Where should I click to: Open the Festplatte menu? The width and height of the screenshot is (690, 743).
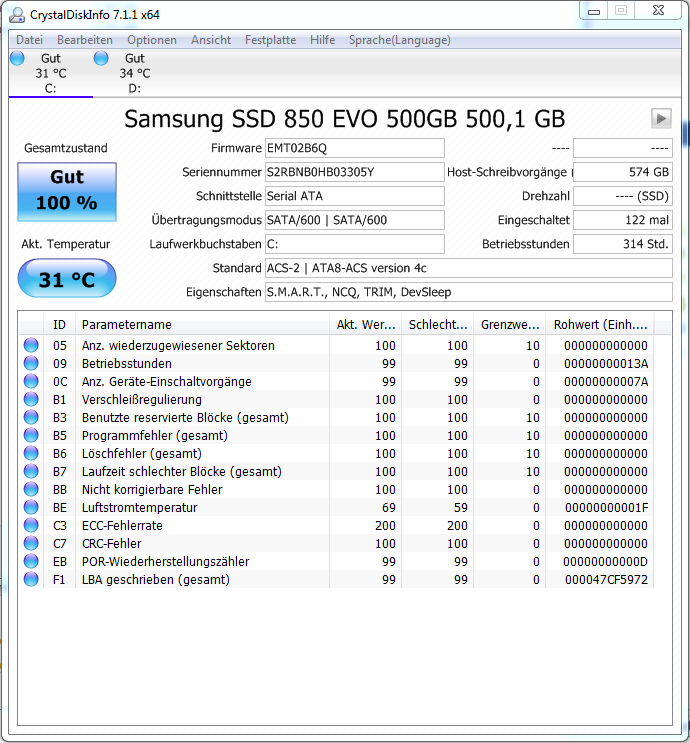pos(271,40)
